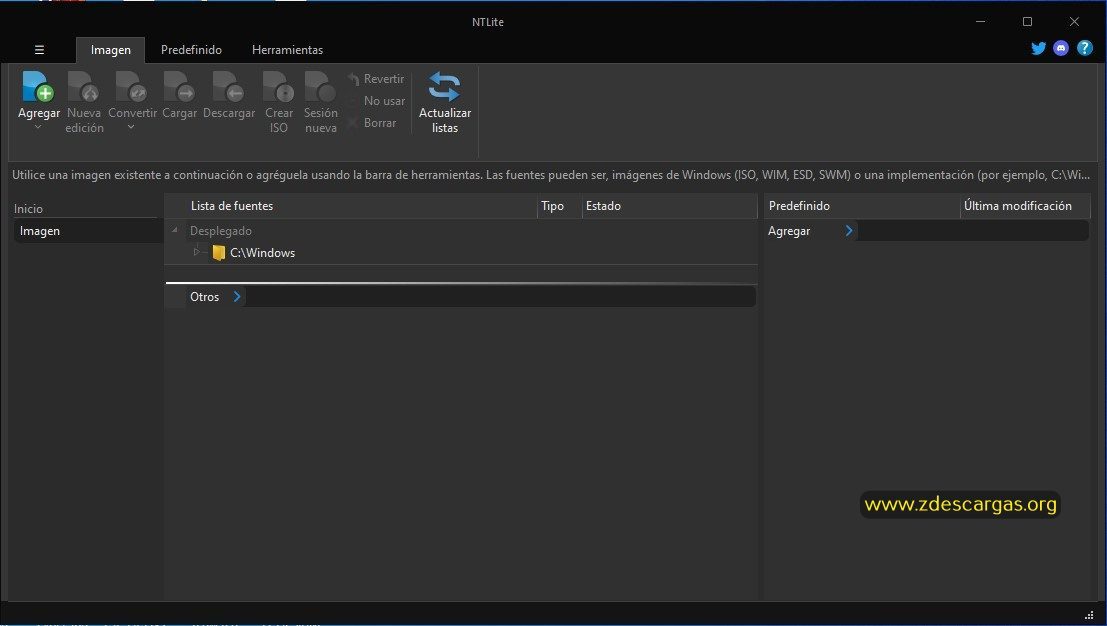Click the Descargar image icon
Image resolution: width=1107 pixels, height=626 pixels.
[229, 86]
